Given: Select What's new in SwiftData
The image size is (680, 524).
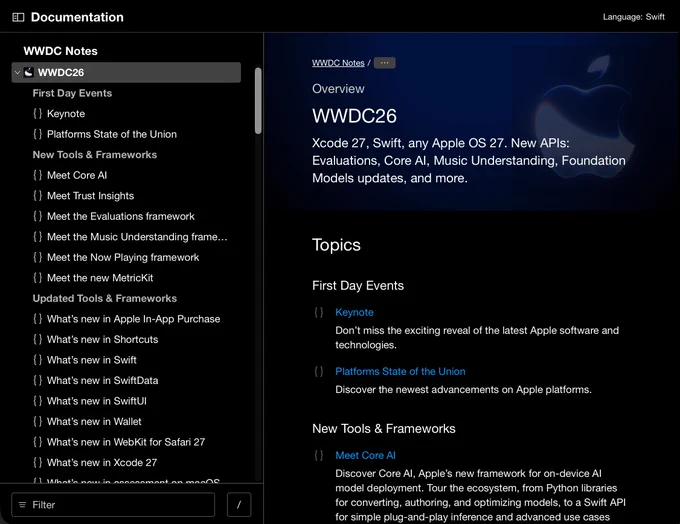Looking at the screenshot, I should click(102, 380).
